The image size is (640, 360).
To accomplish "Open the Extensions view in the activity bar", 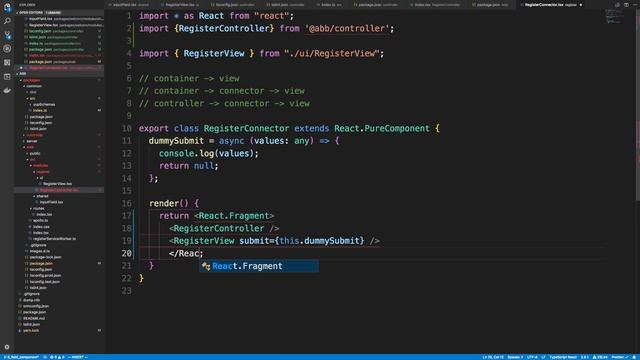I will [x=7, y=62].
